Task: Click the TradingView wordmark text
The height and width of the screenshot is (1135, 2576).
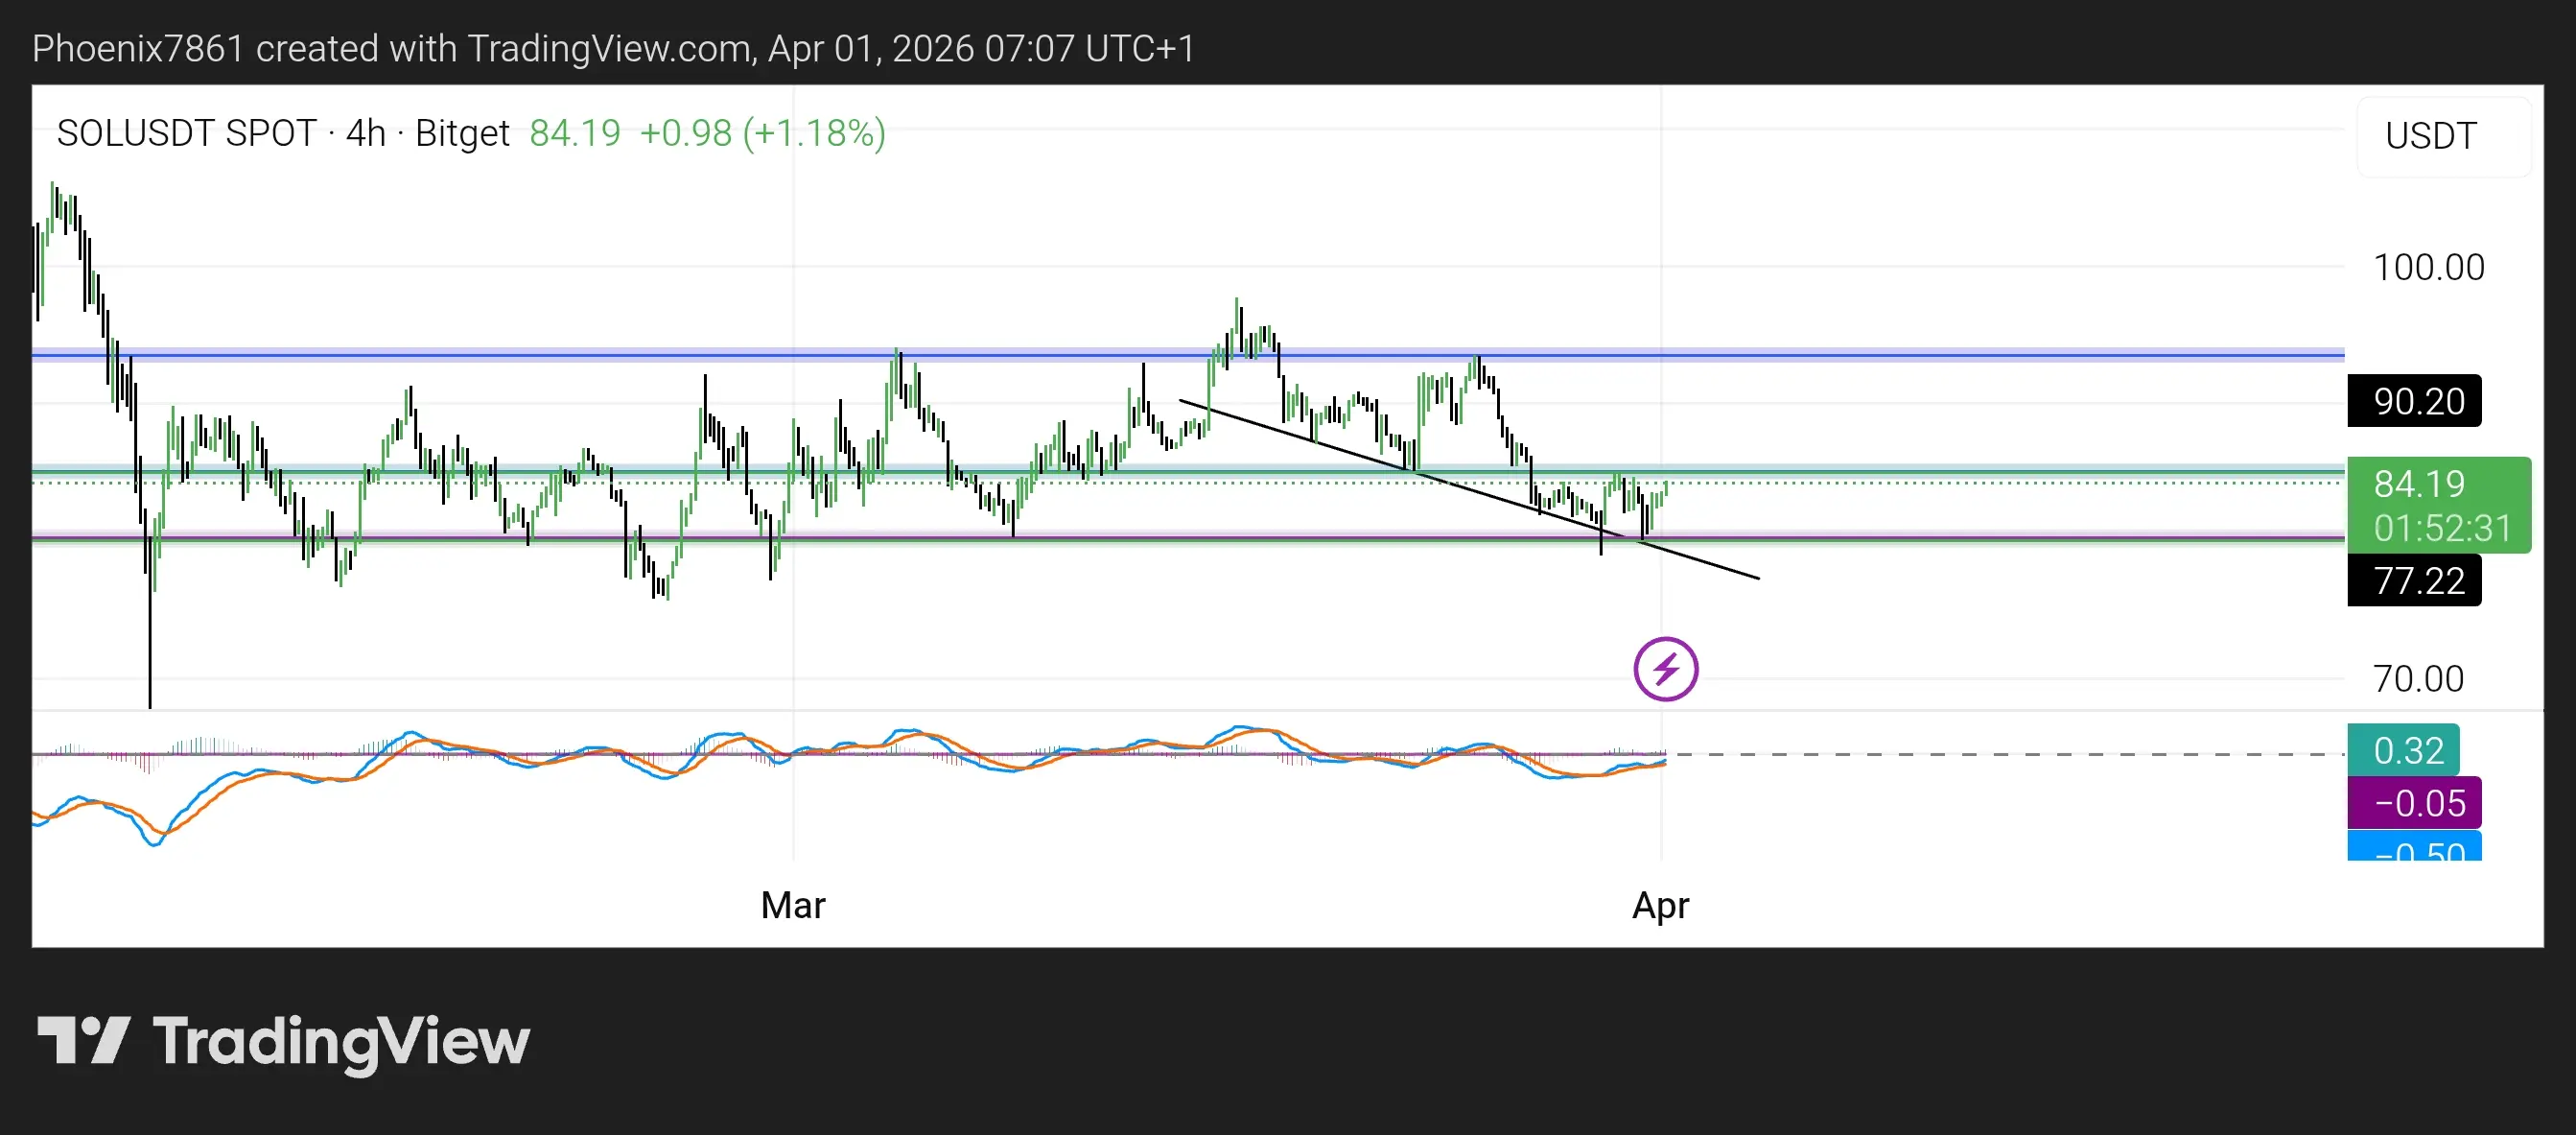Action: click(x=341, y=1042)
